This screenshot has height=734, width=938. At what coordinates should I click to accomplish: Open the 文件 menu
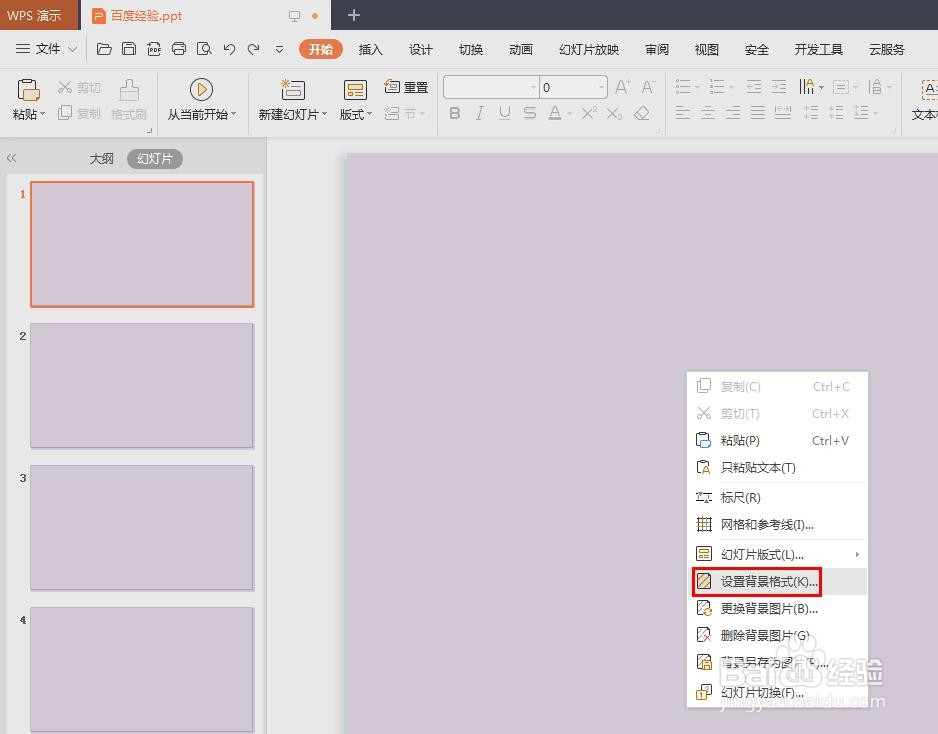point(46,49)
